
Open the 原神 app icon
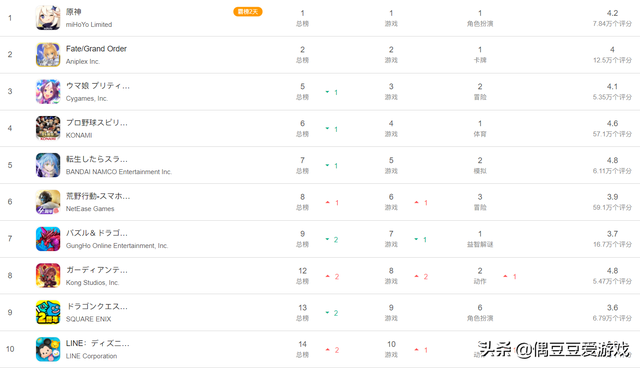(48, 18)
